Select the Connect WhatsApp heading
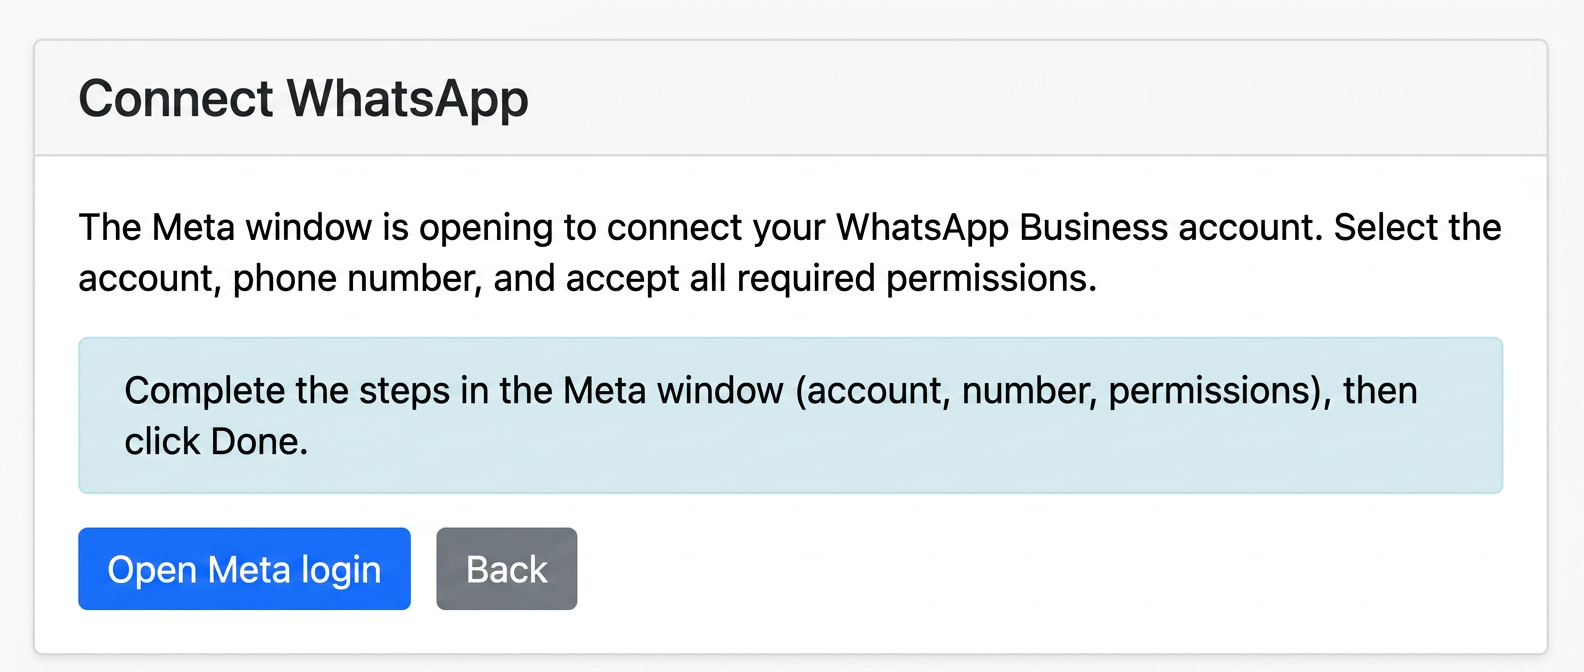Viewport: 1584px width, 672px height. [303, 100]
